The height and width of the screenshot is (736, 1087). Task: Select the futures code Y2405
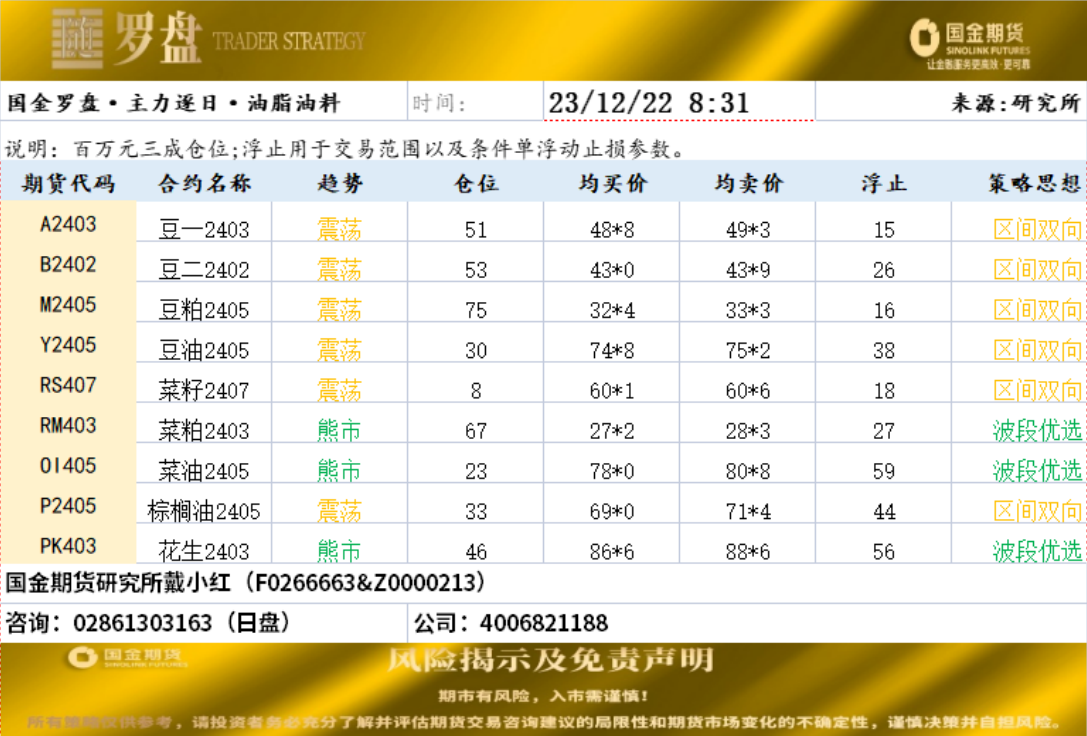click(x=68, y=344)
